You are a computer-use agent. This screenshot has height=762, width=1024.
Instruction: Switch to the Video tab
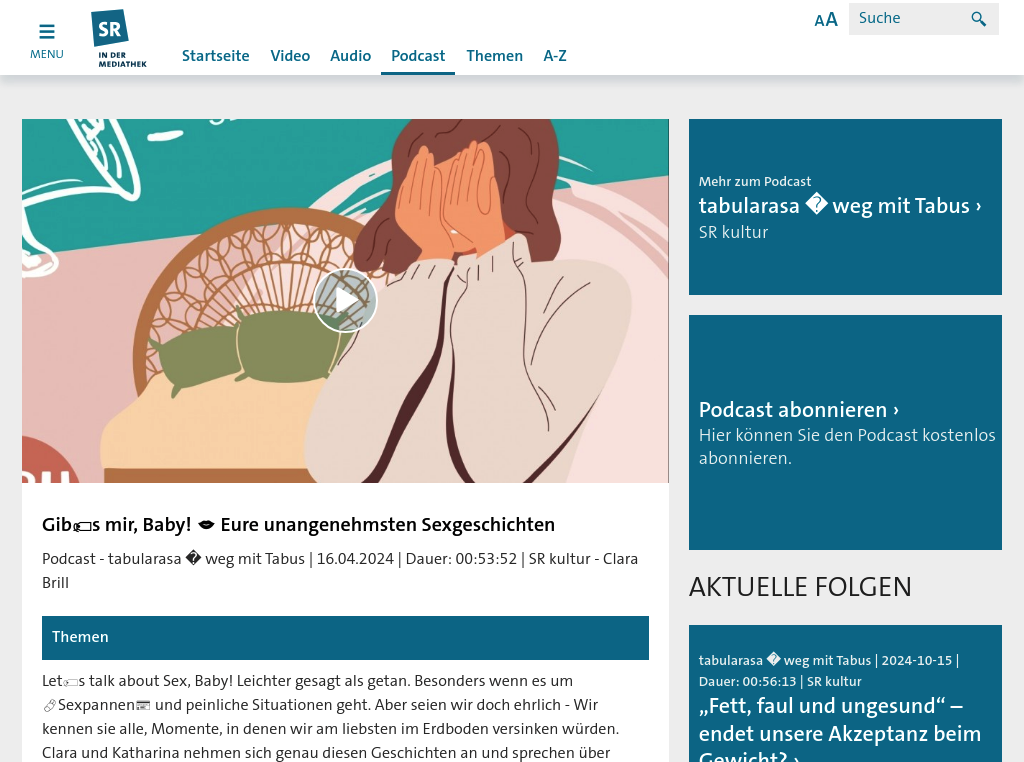point(290,56)
